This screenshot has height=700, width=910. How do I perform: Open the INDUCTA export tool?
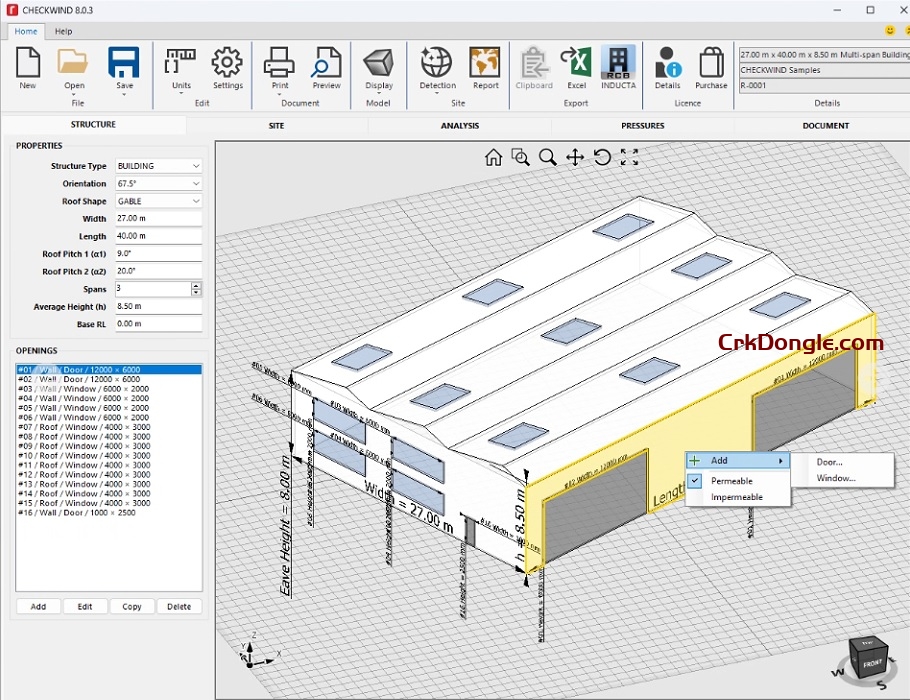[x=619, y=68]
